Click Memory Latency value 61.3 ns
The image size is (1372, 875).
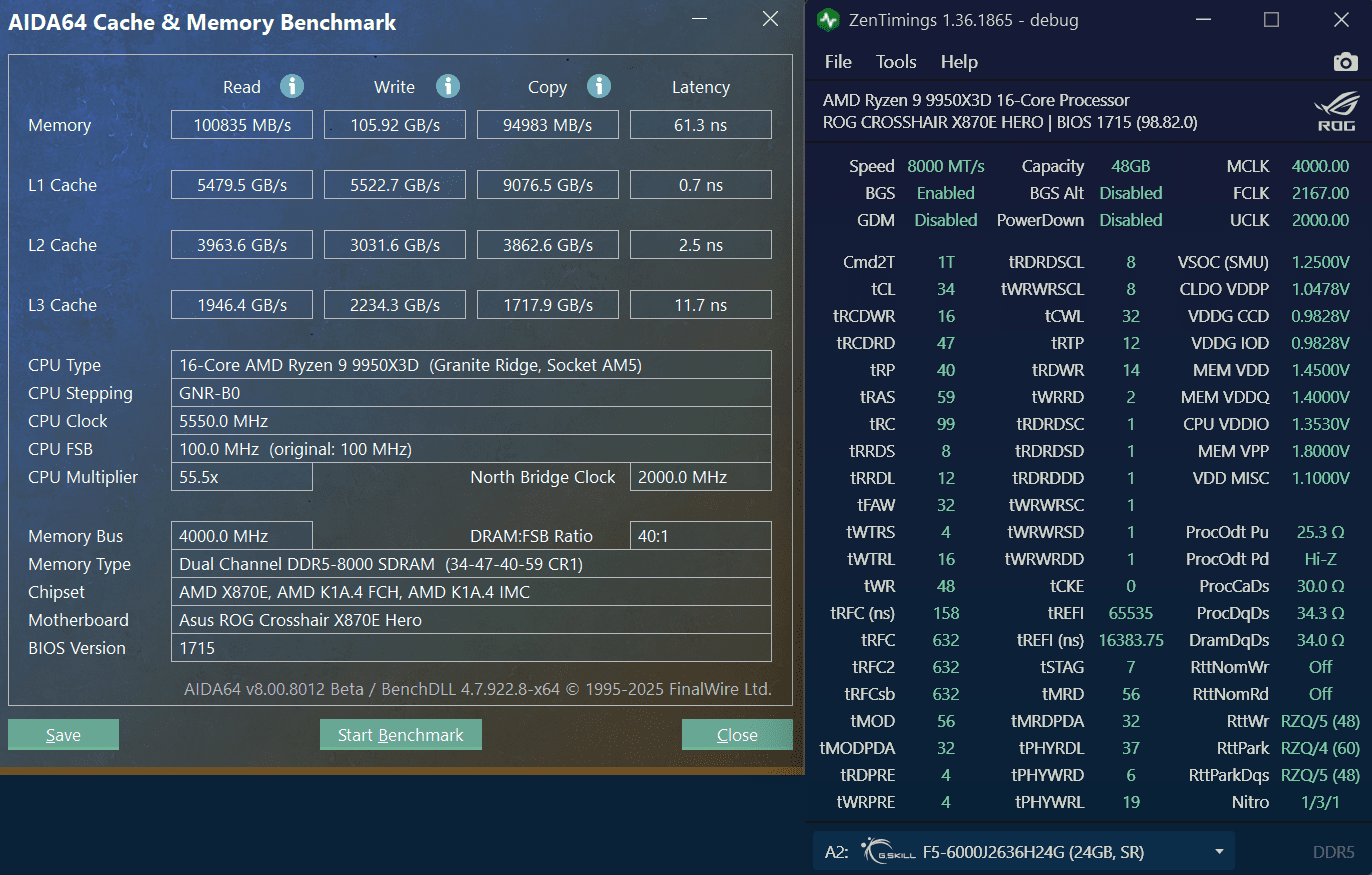[x=700, y=125]
